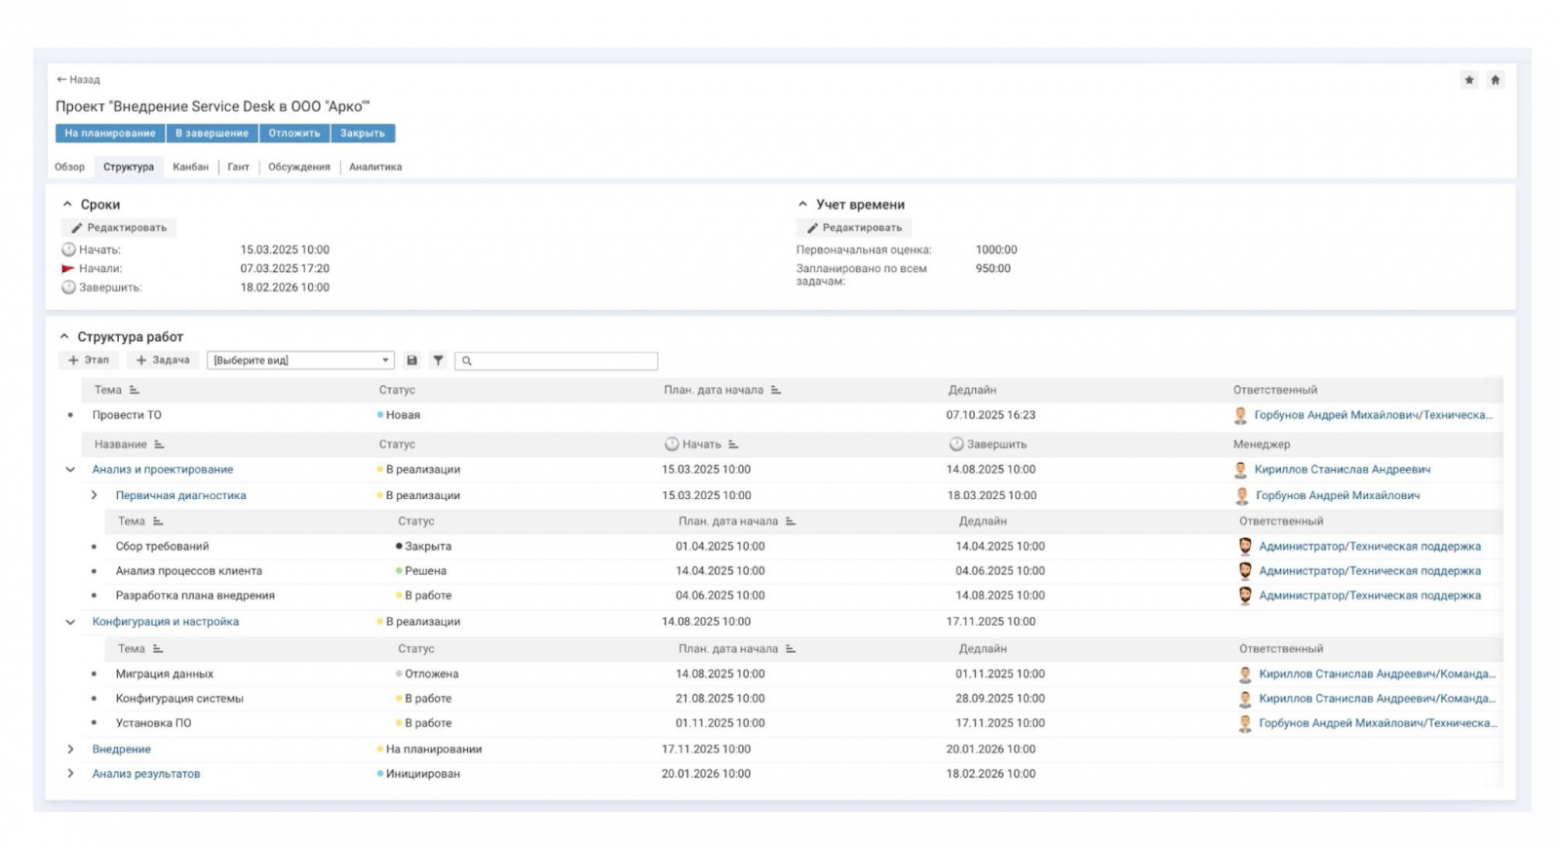
Task: Click the home icon in header
Action: click(1495, 80)
